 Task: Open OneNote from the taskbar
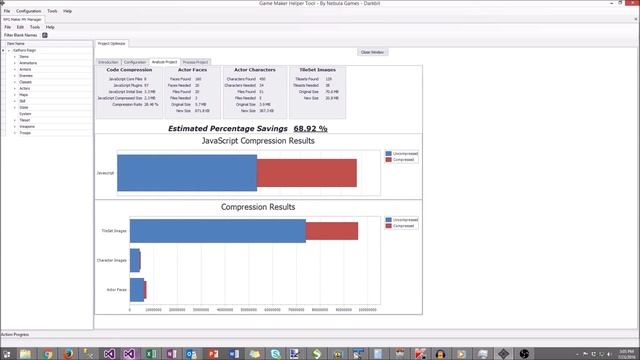pos(171,354)
